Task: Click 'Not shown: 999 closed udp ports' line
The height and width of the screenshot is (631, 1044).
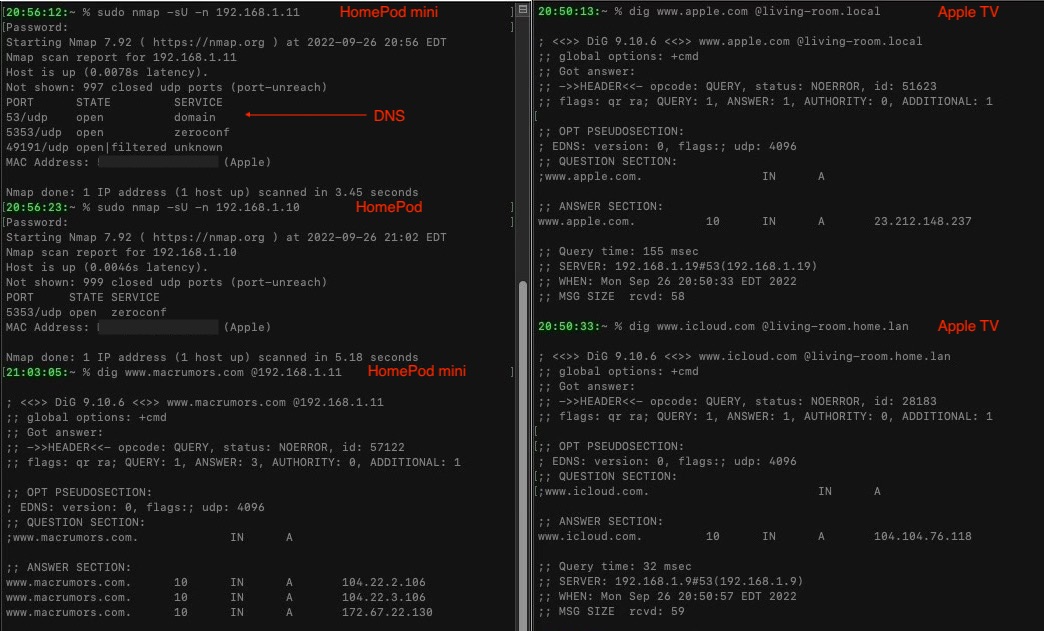Action: (166, 282)
